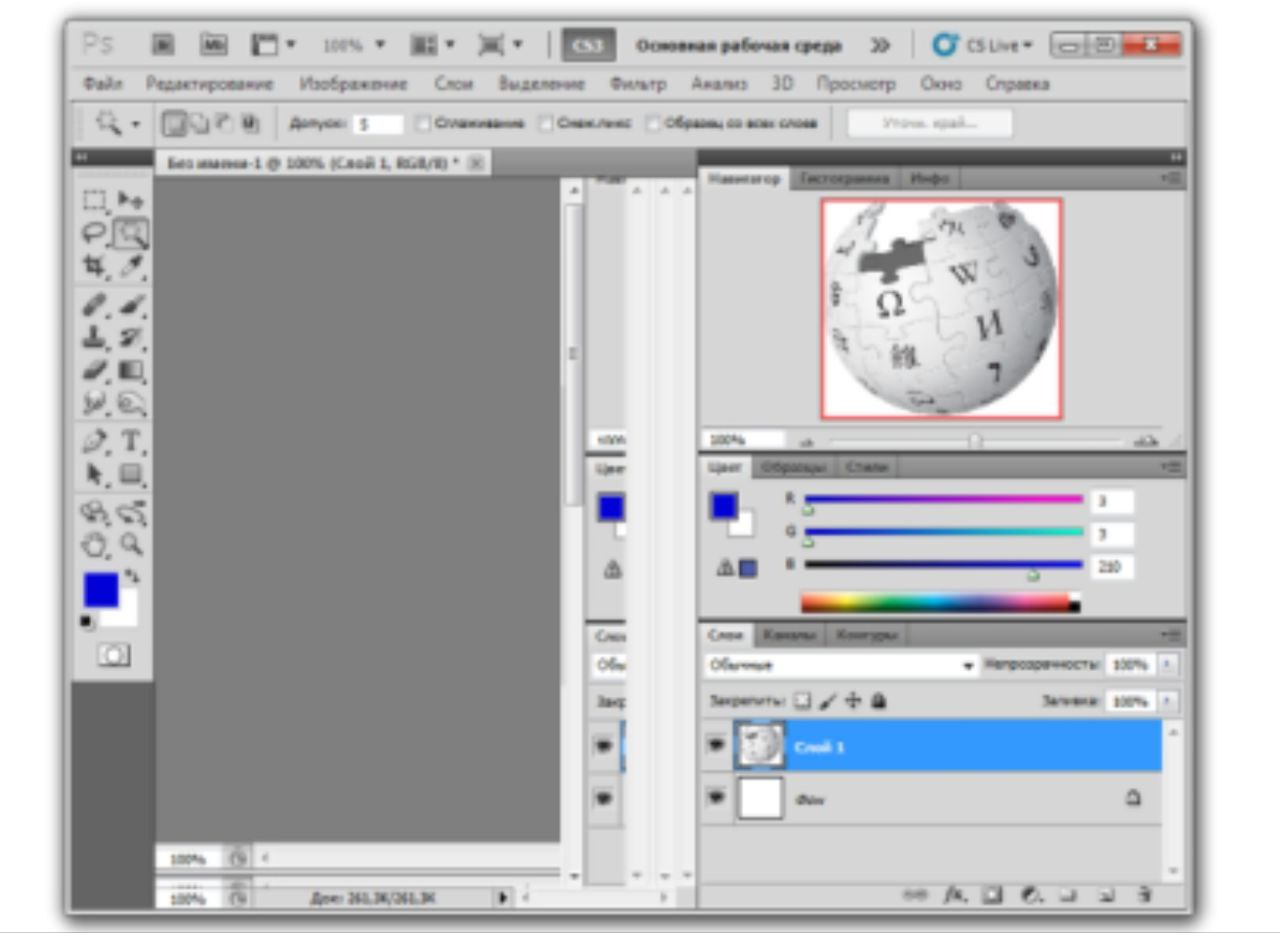Click the Допуск tolerance input field

pyautogui.click(x=377, y=124)
